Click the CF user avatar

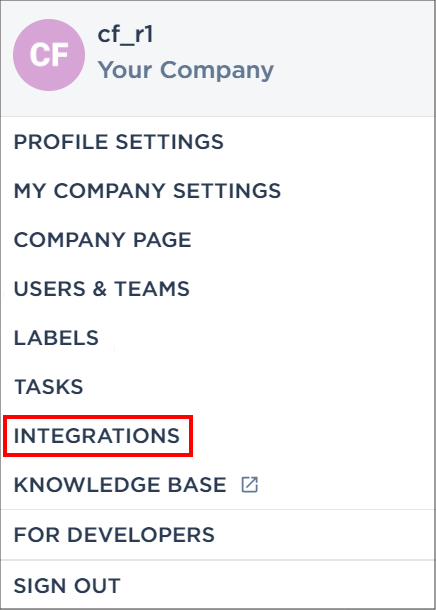(49, 55)
